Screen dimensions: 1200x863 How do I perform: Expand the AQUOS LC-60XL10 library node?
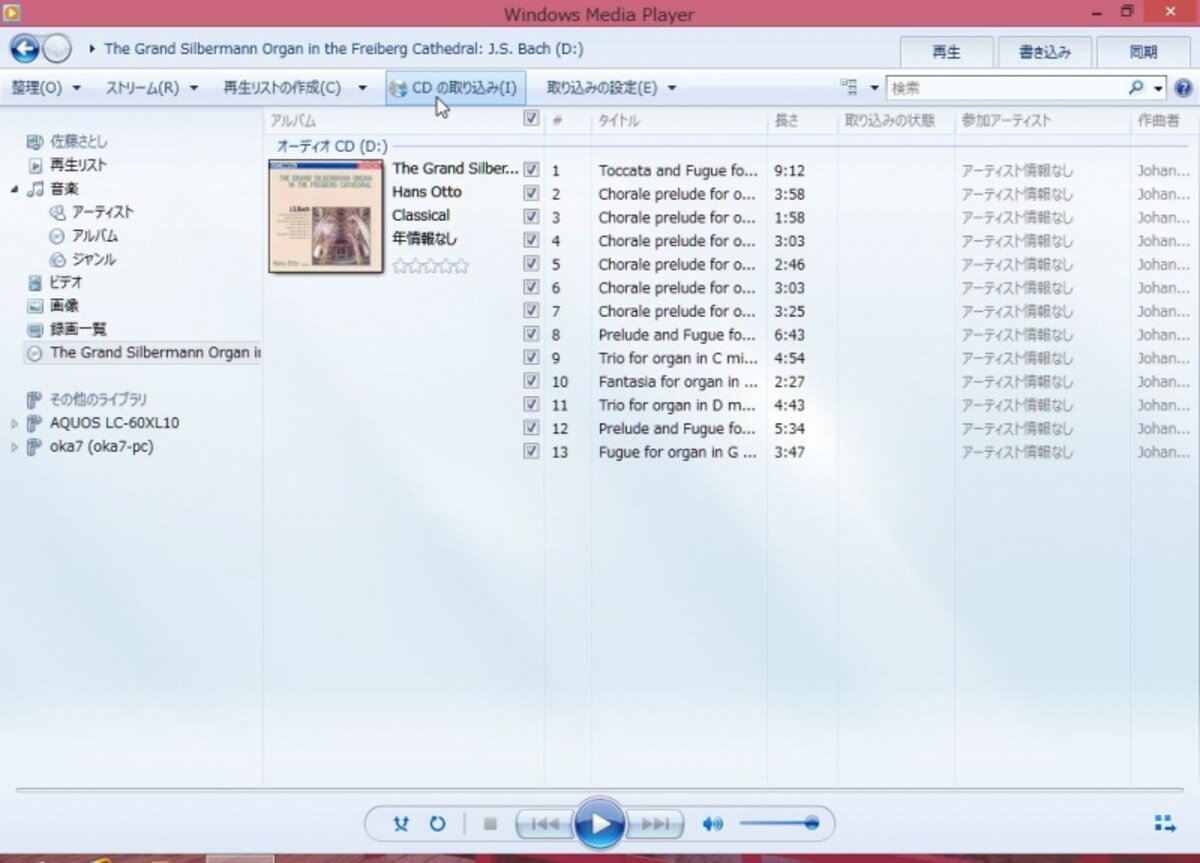pyautogui.click(x=14, y=423)
